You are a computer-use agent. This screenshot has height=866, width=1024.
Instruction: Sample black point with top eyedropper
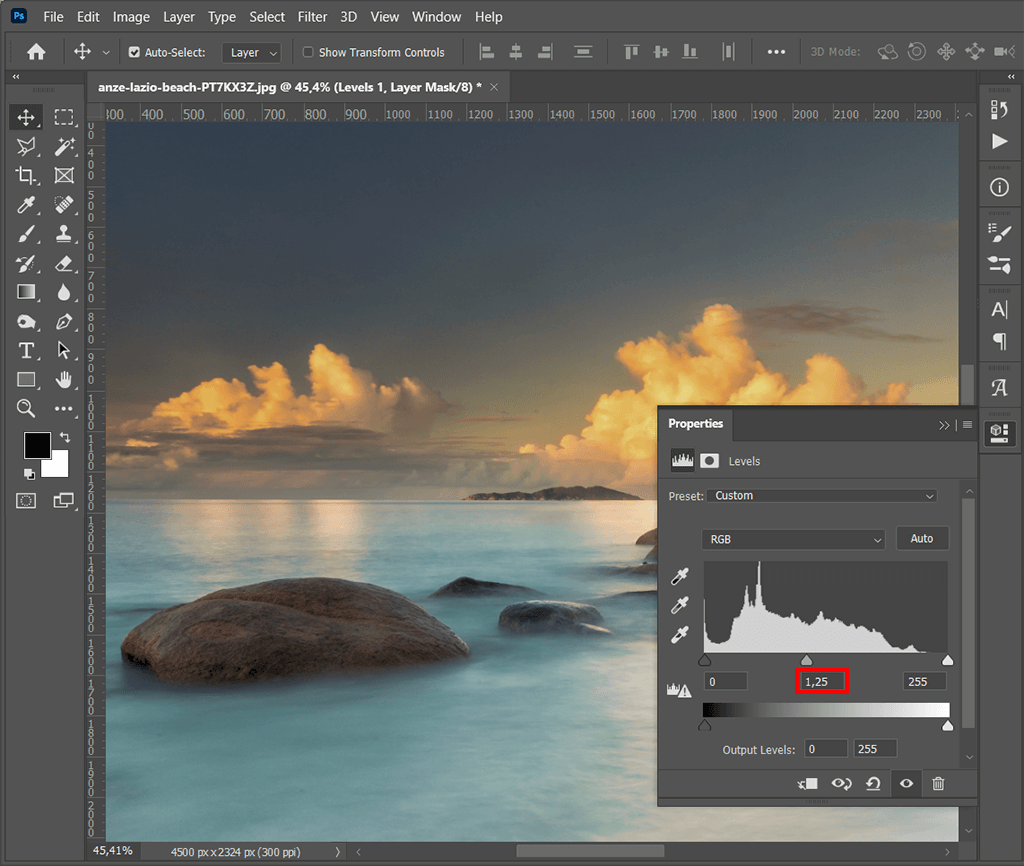pyautogui.click(x=680, y=577)
